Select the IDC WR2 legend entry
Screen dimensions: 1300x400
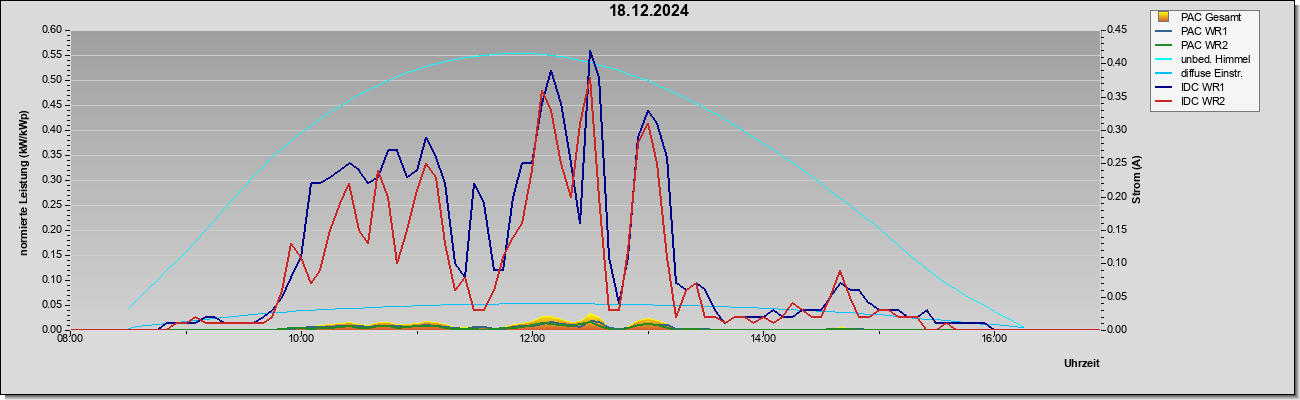pos(1202,102)
